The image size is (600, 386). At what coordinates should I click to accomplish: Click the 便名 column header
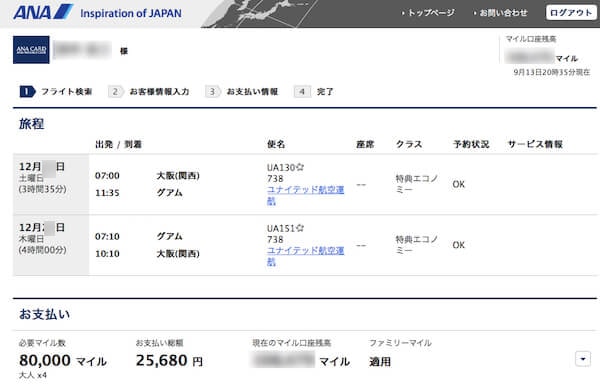click(276, 144)
